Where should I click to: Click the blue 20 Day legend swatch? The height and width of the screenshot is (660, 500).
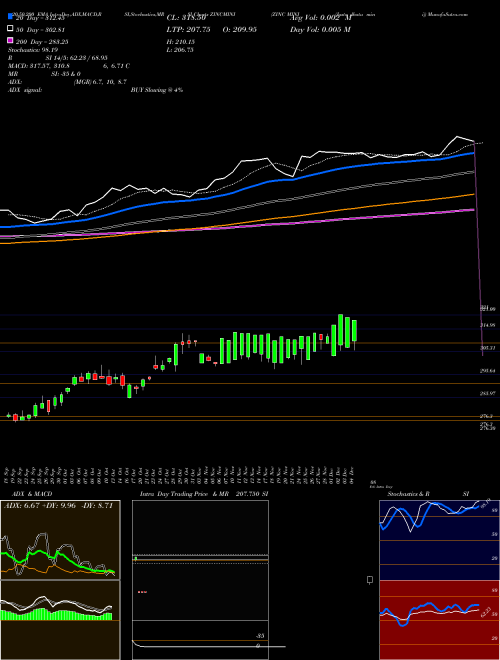pos(10,17)
